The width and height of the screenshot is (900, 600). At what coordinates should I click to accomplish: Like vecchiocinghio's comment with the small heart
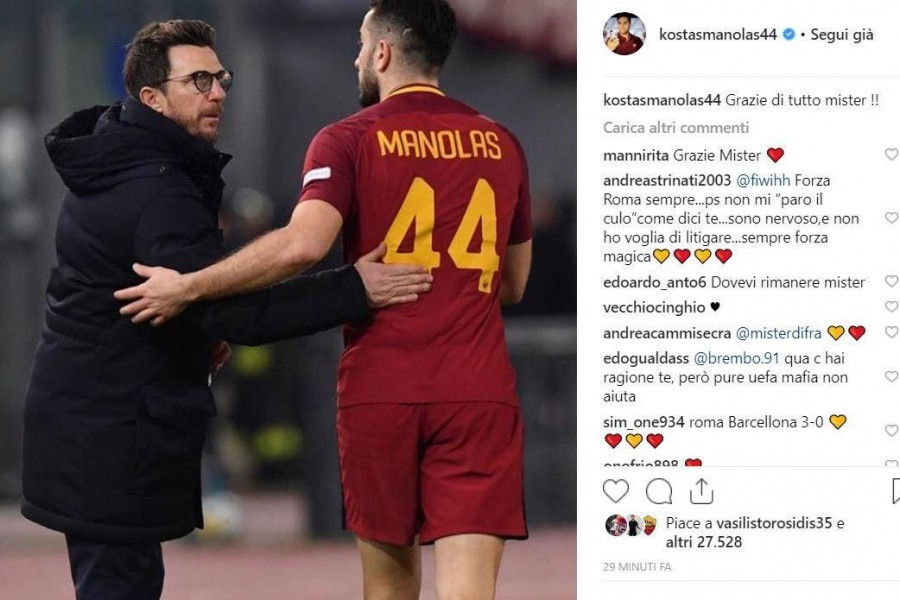coord(891,307)
